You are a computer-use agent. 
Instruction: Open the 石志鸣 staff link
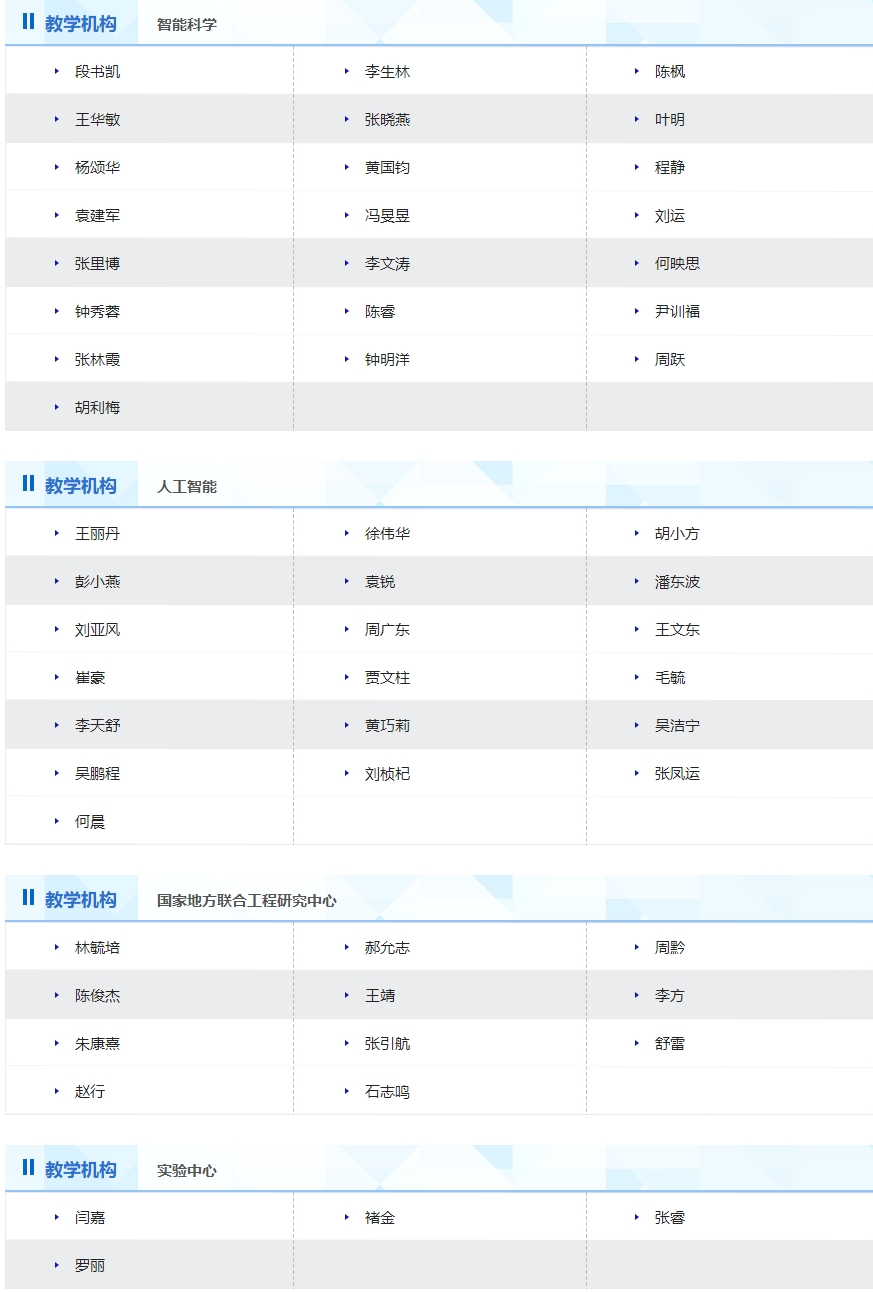click(387, 1092)
